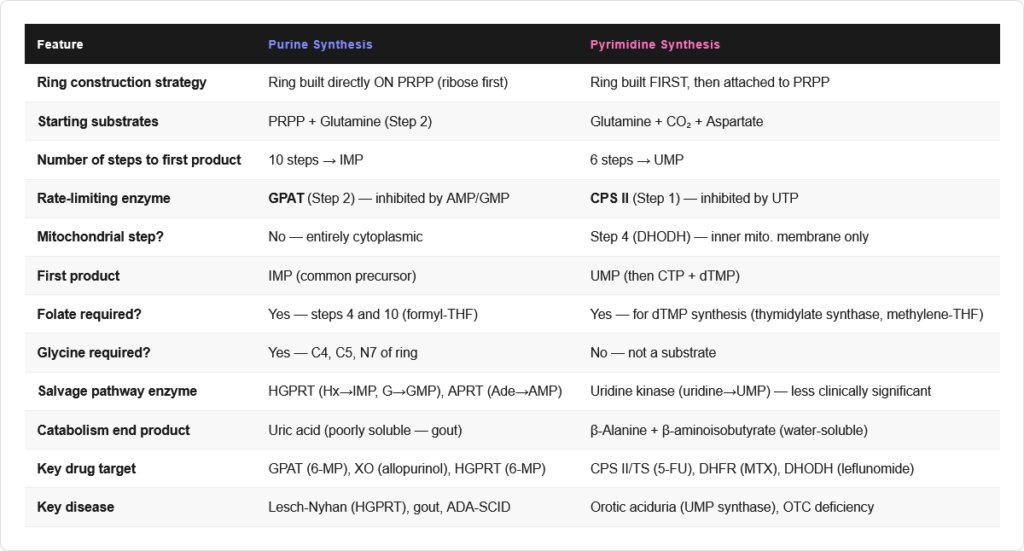Select the bold CPS II text
The height and width of the screenshot is (551, 1024).
tap(609, 199)
